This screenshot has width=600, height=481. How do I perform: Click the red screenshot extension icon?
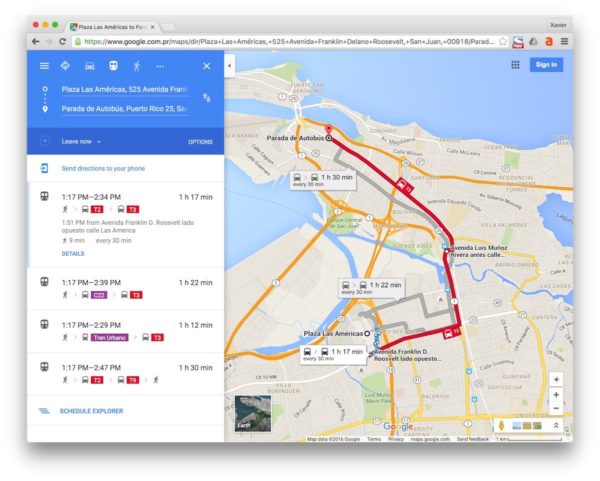pos(518,42)
